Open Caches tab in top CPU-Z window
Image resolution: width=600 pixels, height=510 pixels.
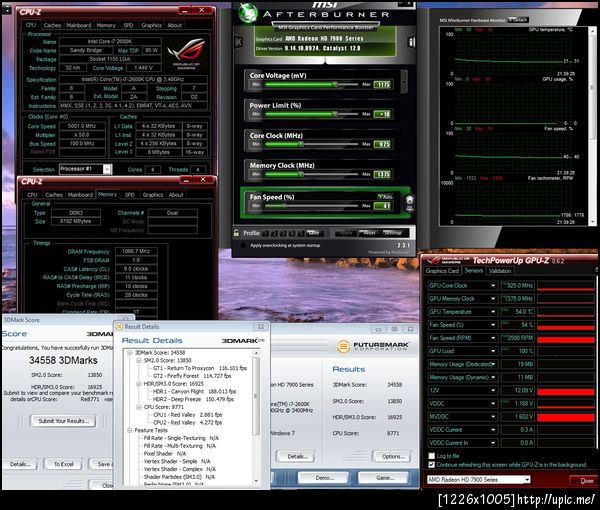[52, 25]
